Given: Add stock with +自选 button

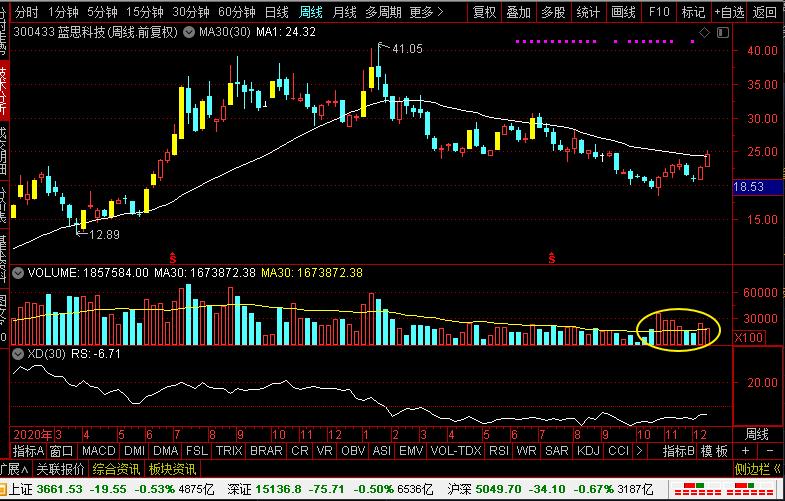Looking at the screenshot, I should pos(729,12).
